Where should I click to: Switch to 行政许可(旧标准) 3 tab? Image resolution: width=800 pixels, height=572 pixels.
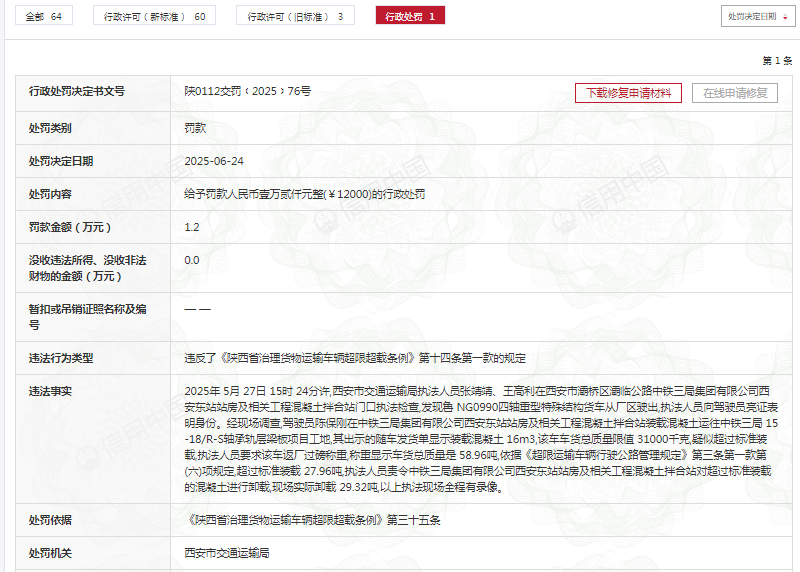[x=295, y=16]
